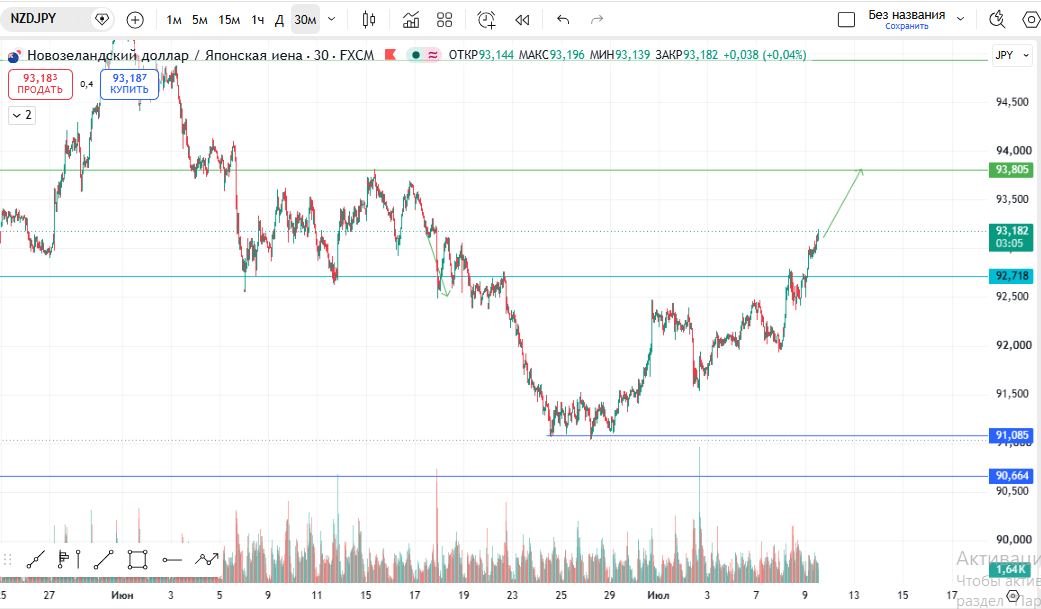Toggle the pink approximate-data indicator
Image resolution: width=1041 pixels, height=609 pixels.
pos(432,55)
